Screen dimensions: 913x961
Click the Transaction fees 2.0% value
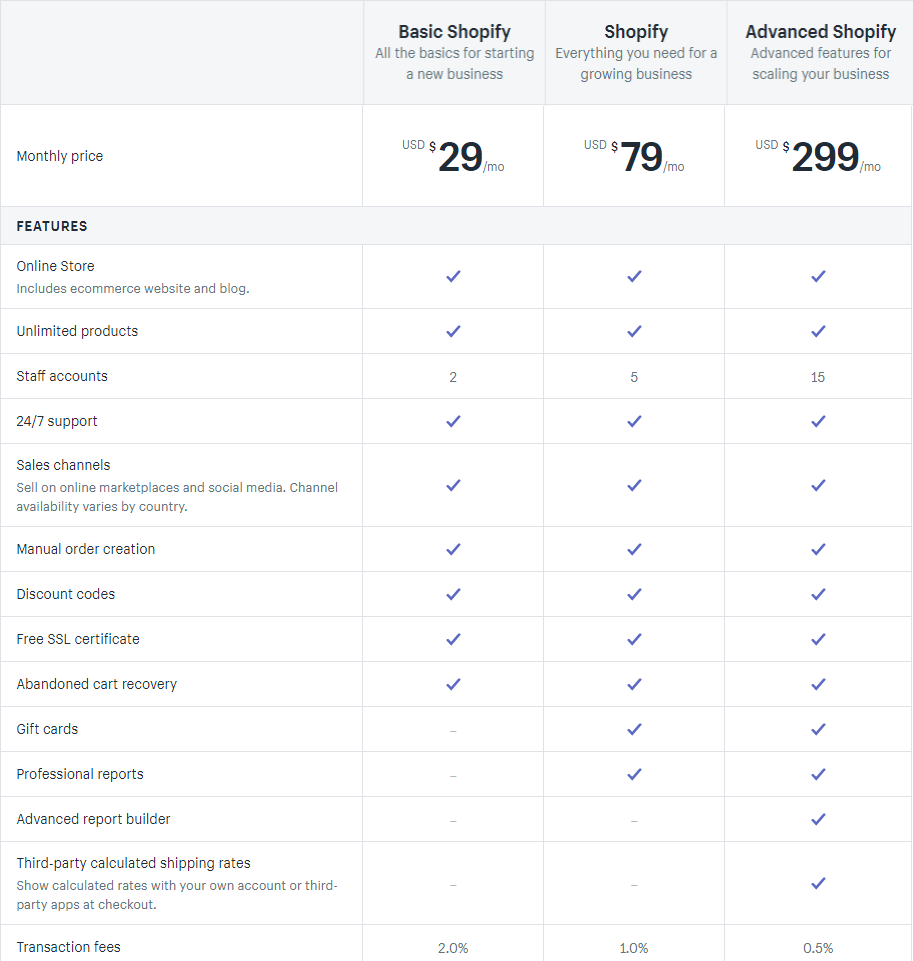(453, 948)
